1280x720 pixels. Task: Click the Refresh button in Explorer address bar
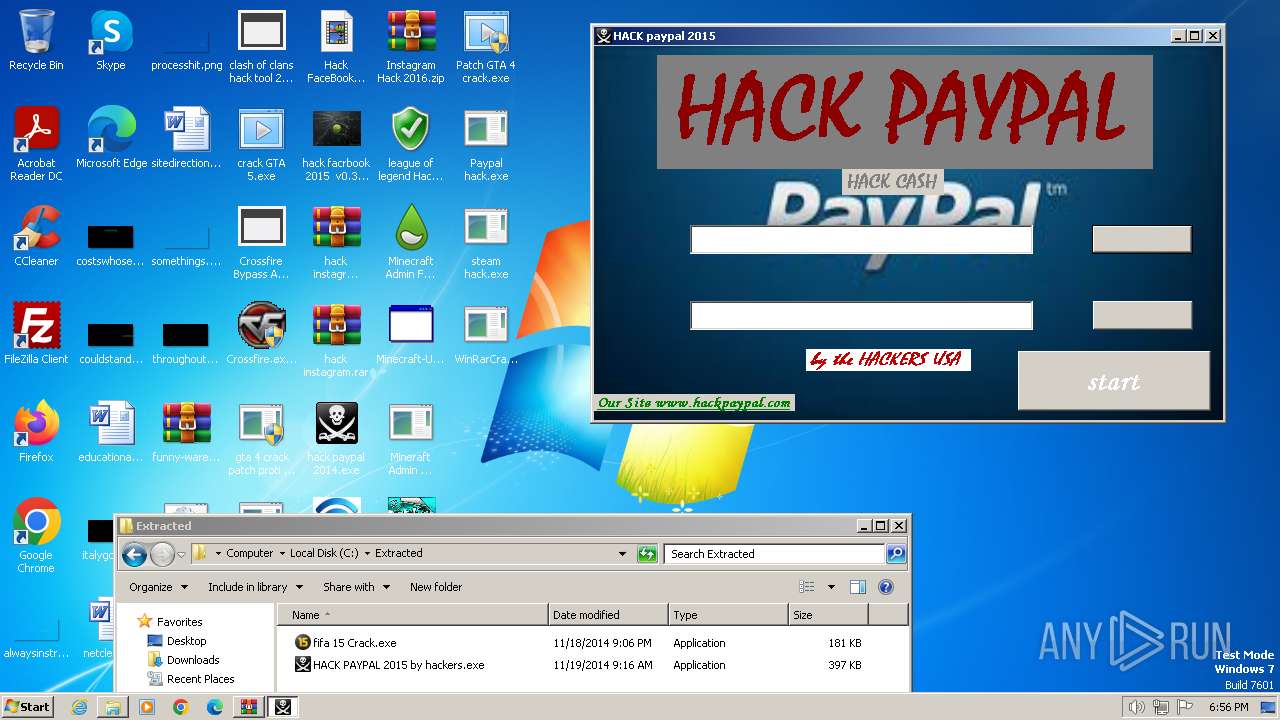click(x=647, y=553)
